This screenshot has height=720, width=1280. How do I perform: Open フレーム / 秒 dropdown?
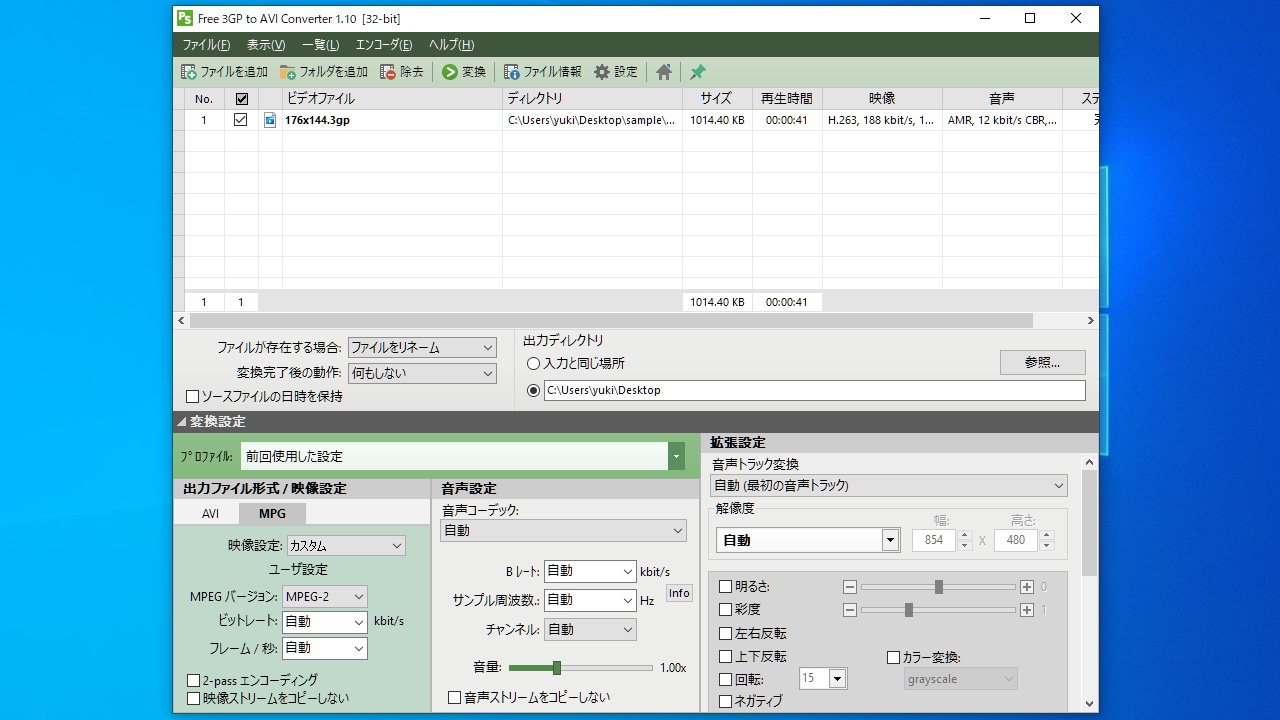(325, 648)
